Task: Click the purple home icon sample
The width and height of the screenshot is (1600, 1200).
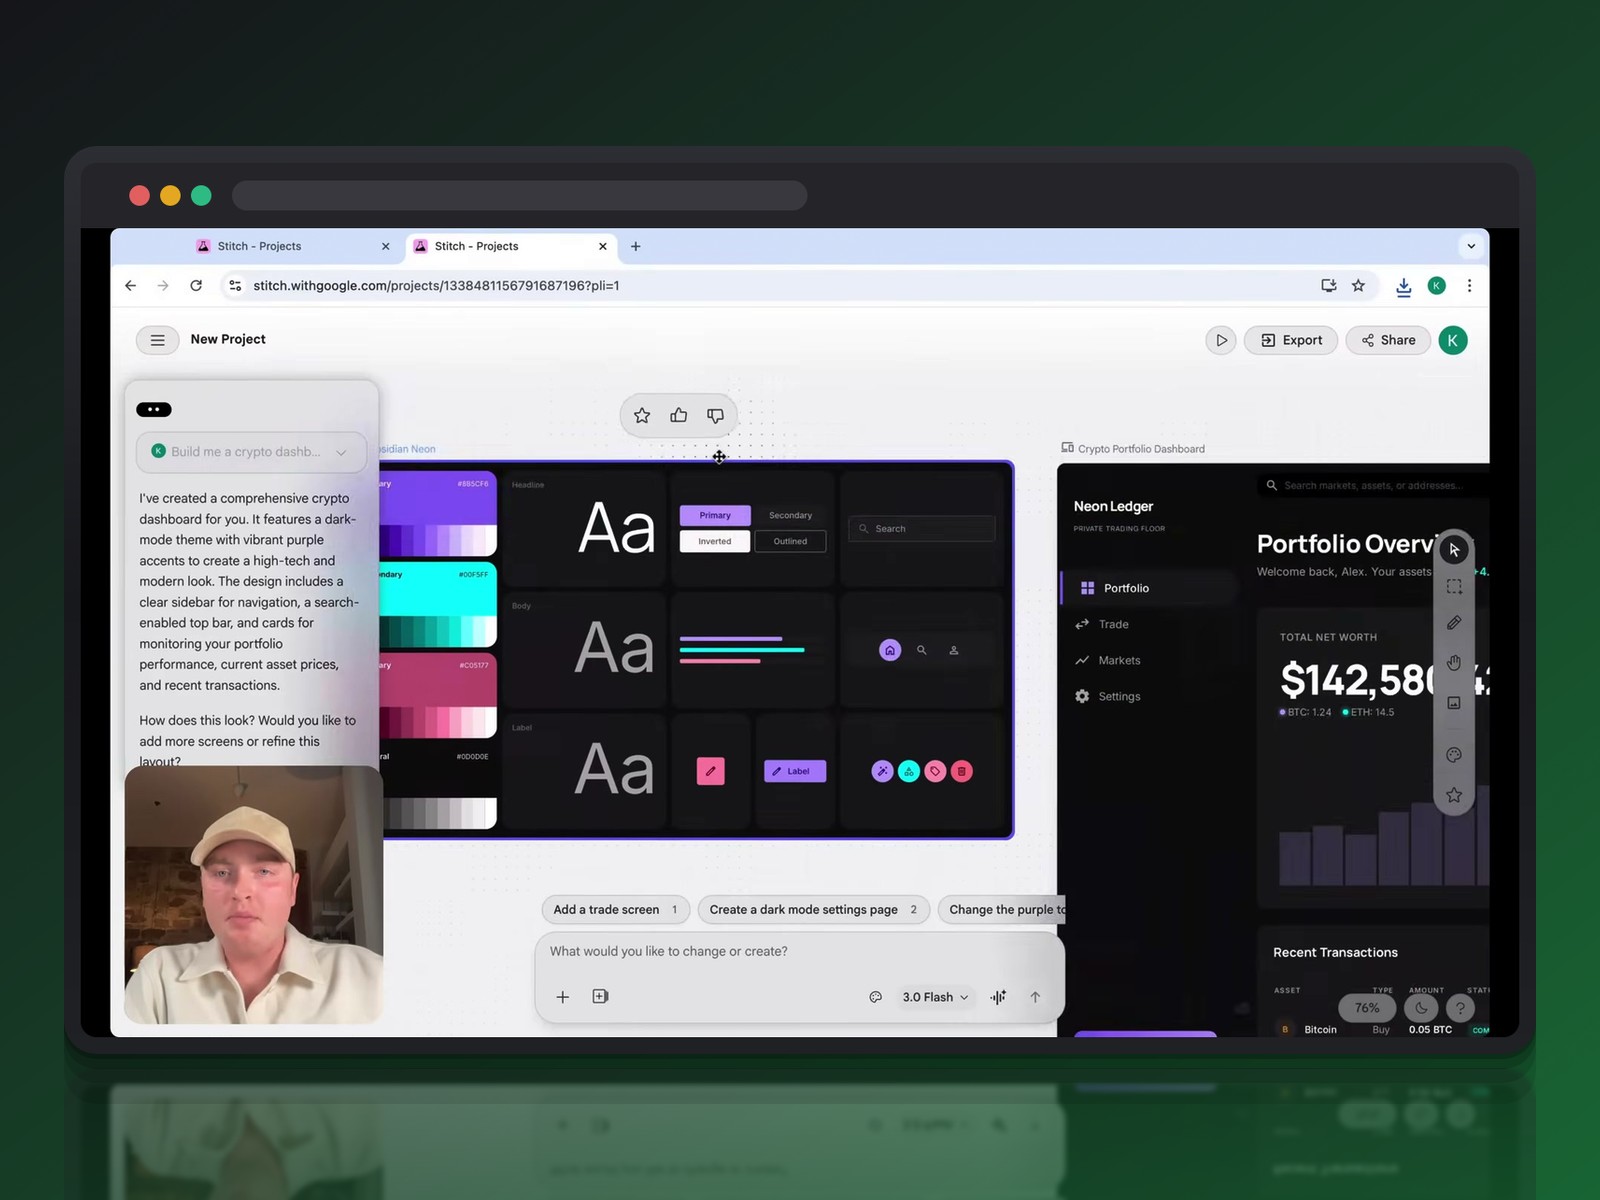Action: 890,650
